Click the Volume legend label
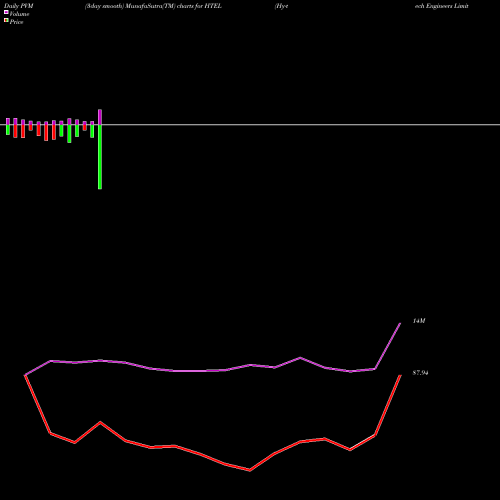Image resolution: width=500 pixels, height=500 pixels. 19,14
